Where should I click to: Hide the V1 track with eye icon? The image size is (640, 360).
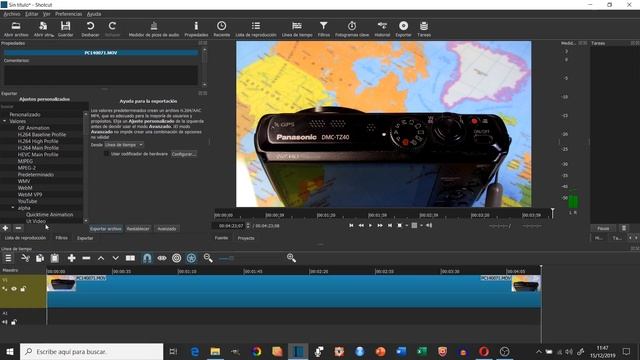pos(14,289)
